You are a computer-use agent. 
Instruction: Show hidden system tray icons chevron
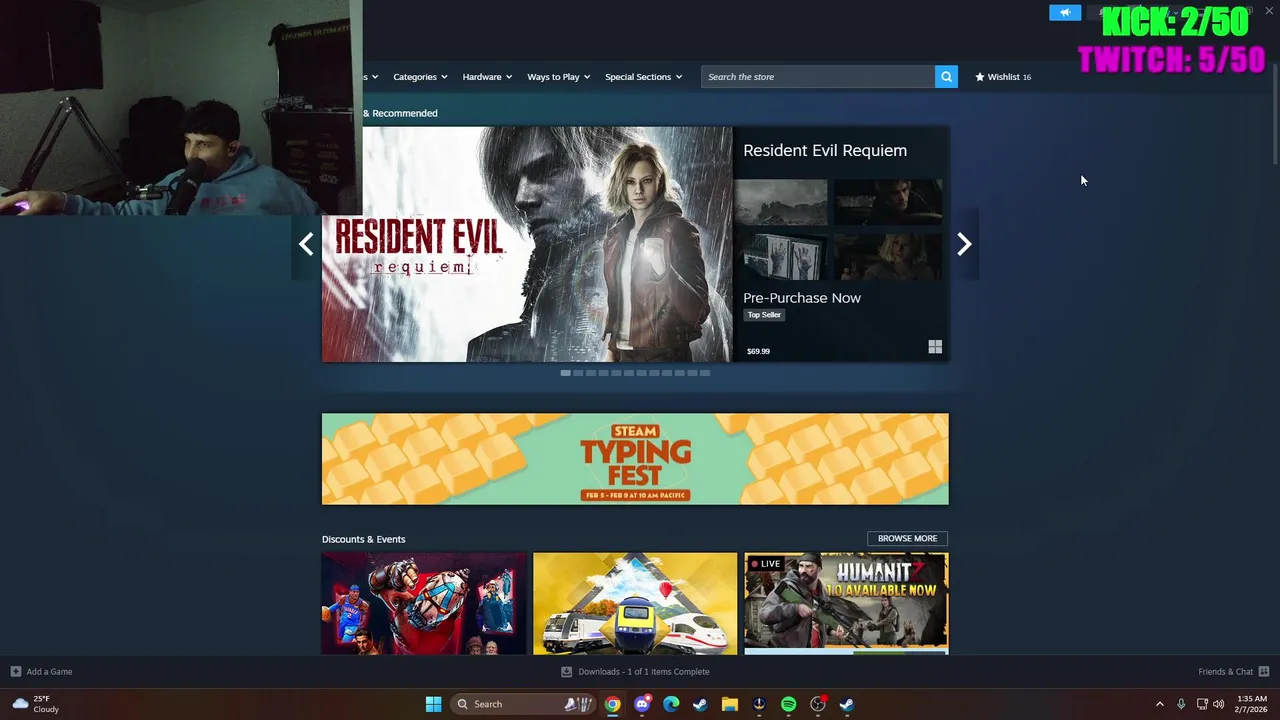(x=1159, y=704)
